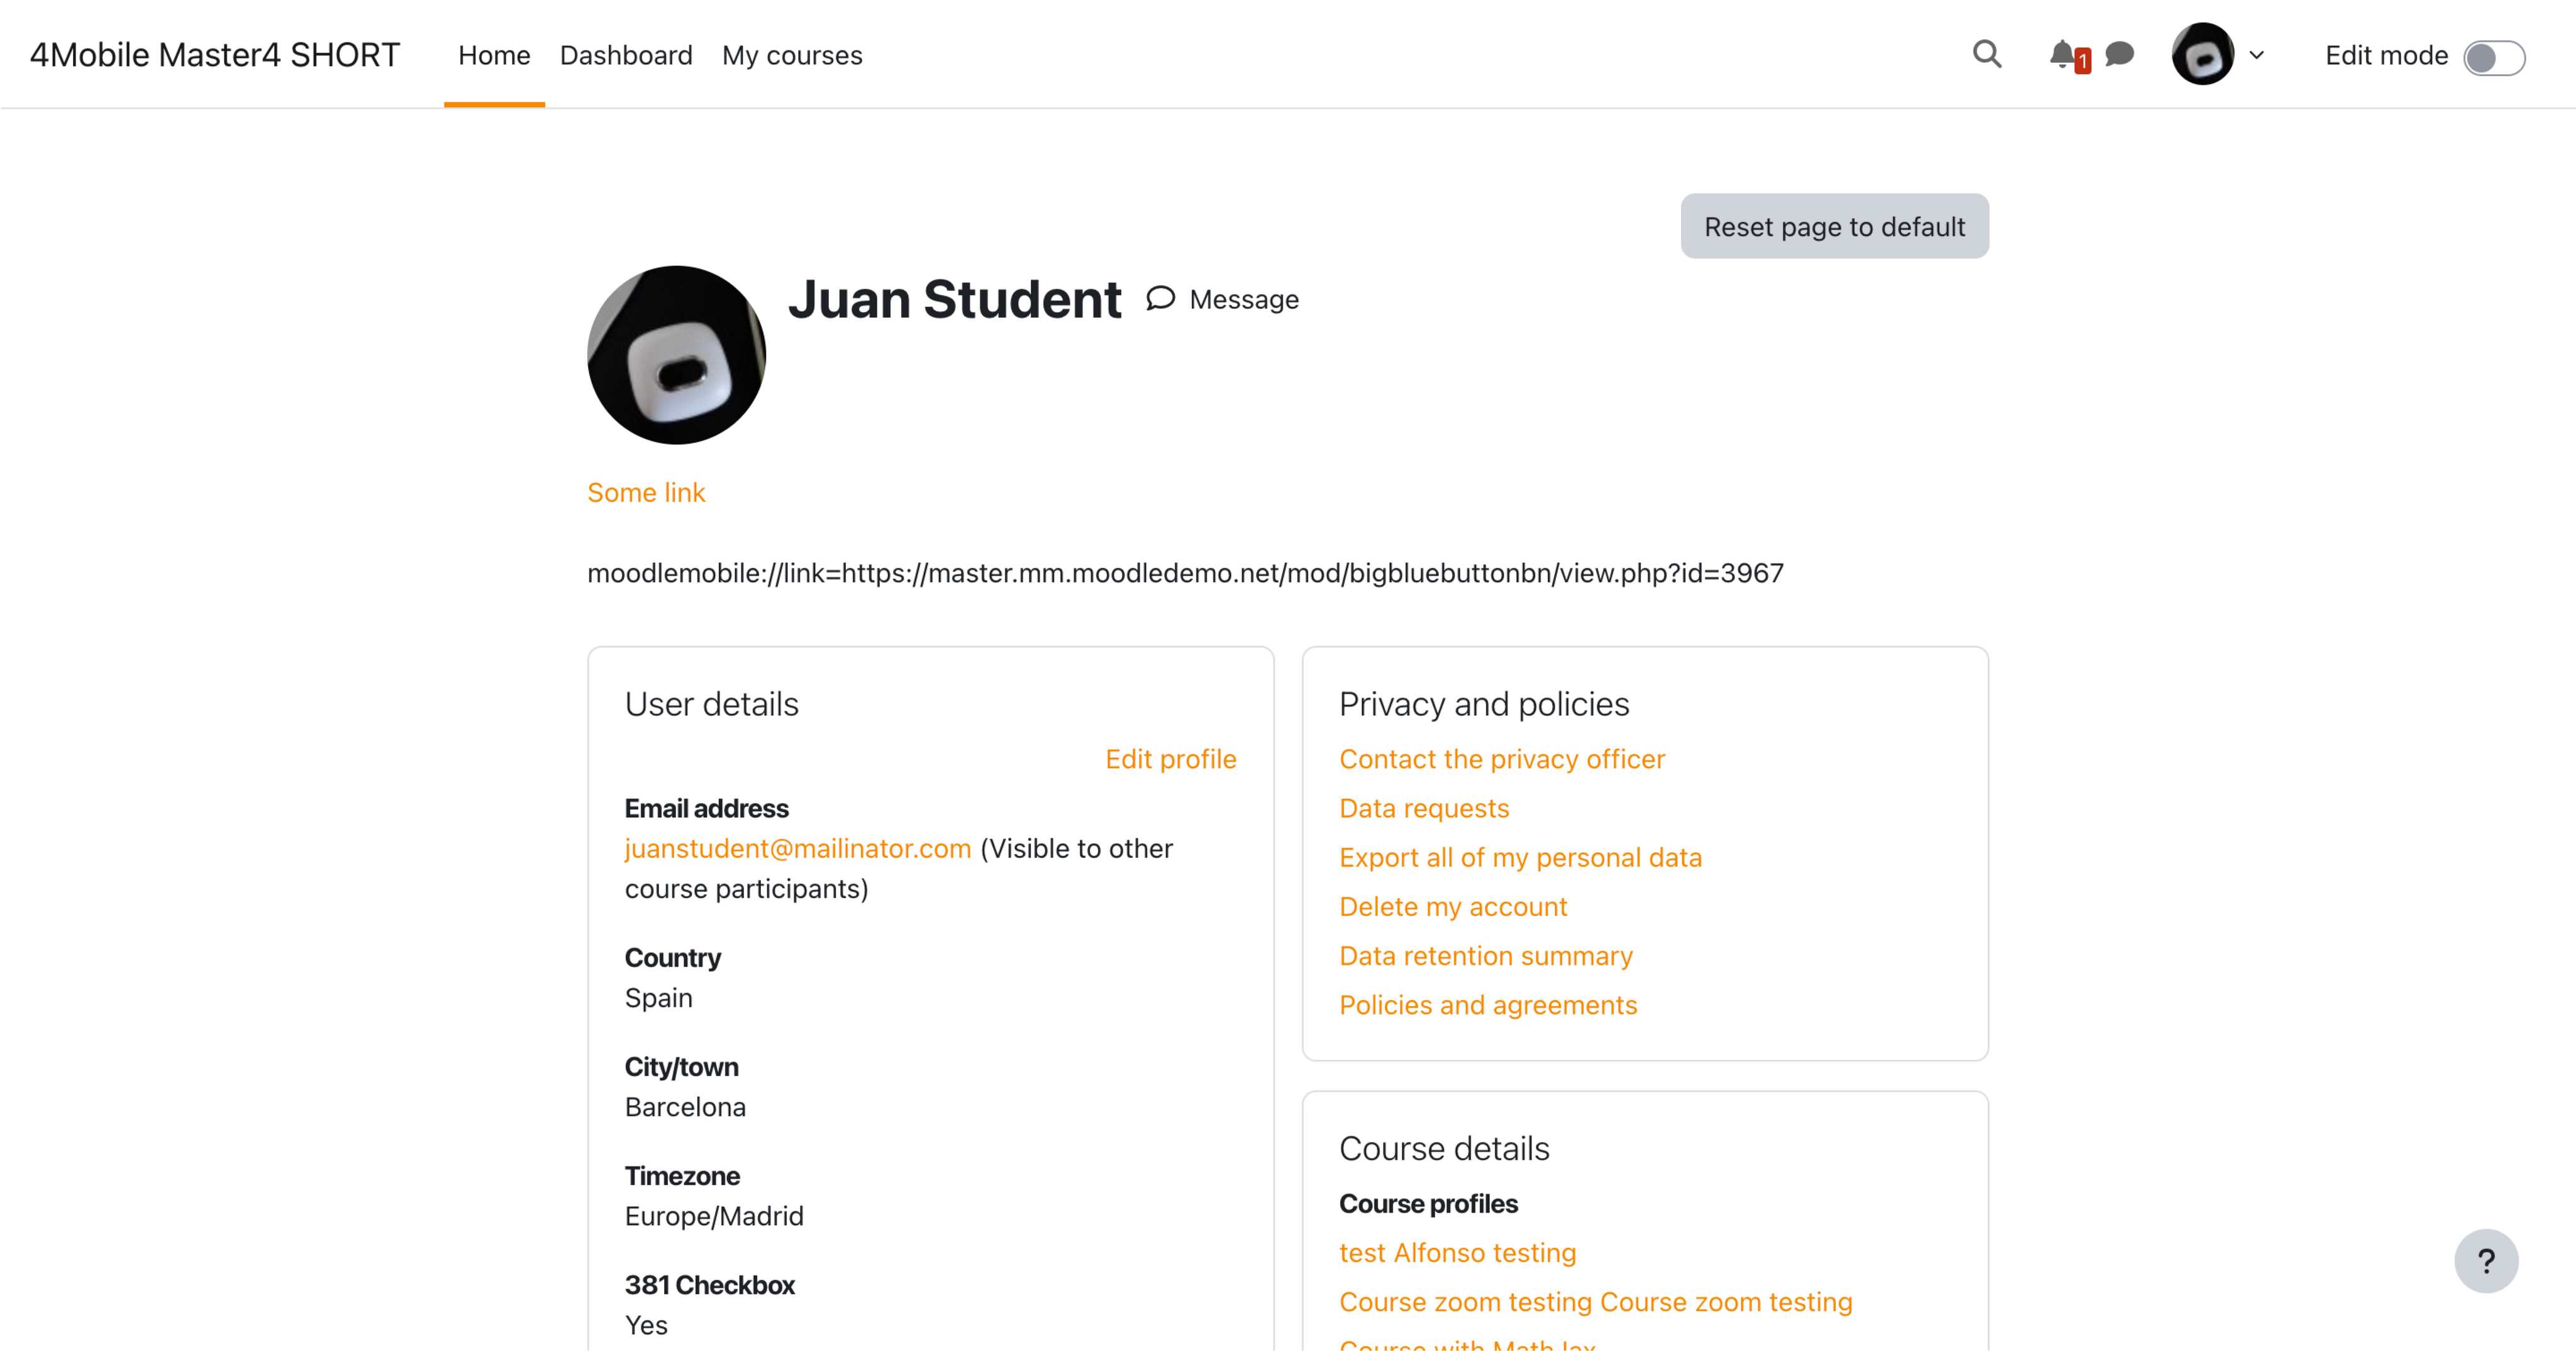Open juanstudent@mailinator.com email link

(798, 848)
